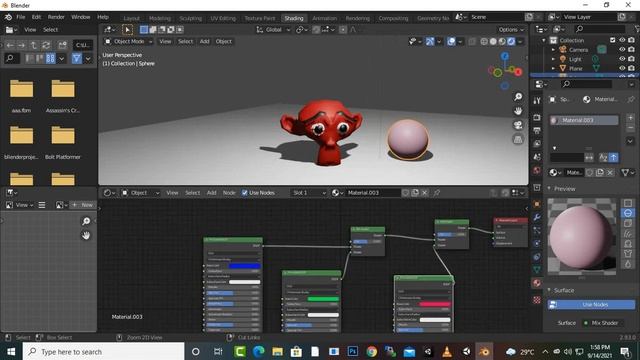Screen dimensions: 640x360
Task: Remove material slot with minus button
Action: 630,128
